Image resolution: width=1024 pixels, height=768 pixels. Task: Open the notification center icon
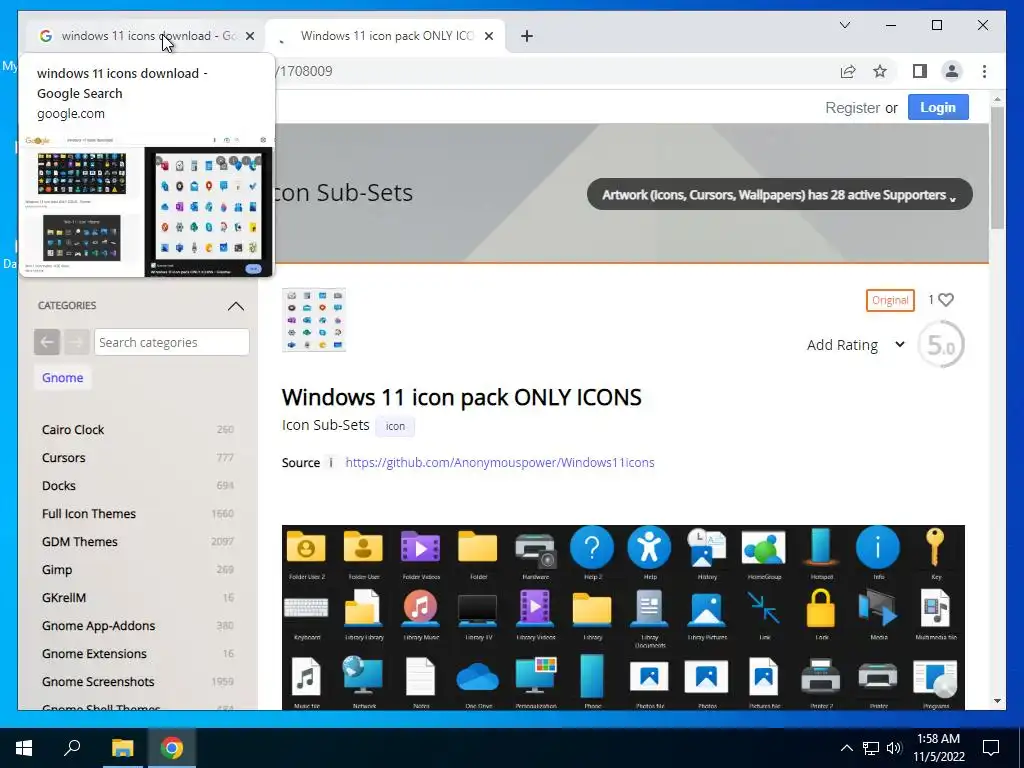(991, 748)
